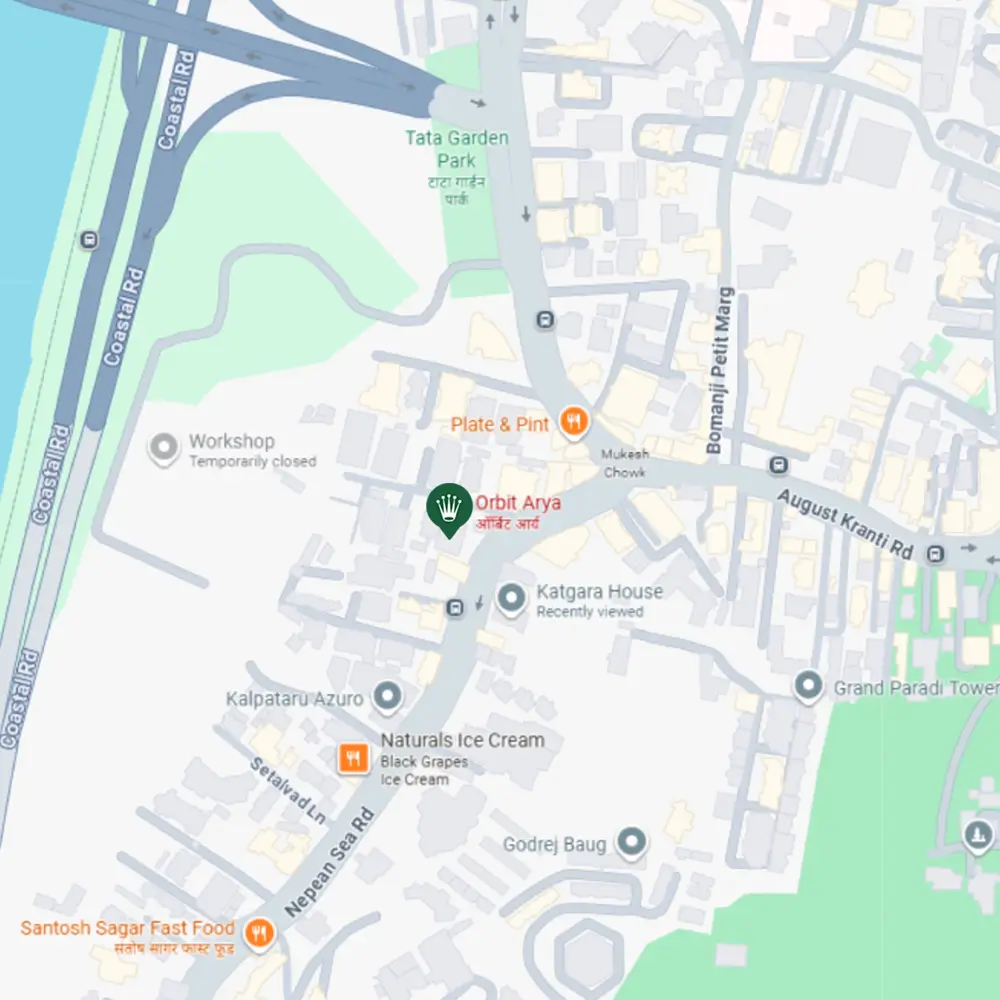The height and width of the screenshot is (1000, 1000).
Task: Open the Naturals Ice Cream square restaurant icon
Action: tap(353, 758)
